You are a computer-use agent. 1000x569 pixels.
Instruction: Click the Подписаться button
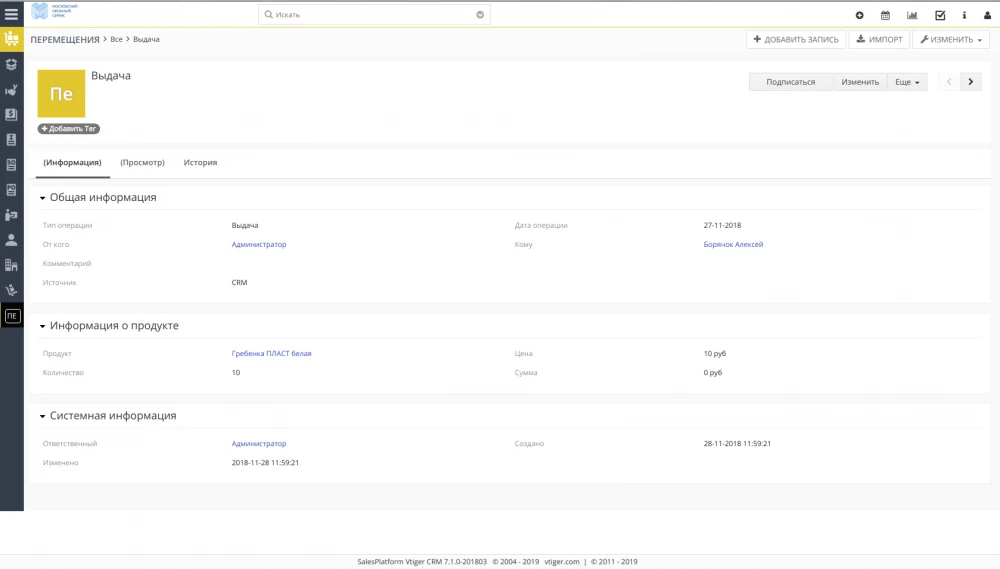790,82
